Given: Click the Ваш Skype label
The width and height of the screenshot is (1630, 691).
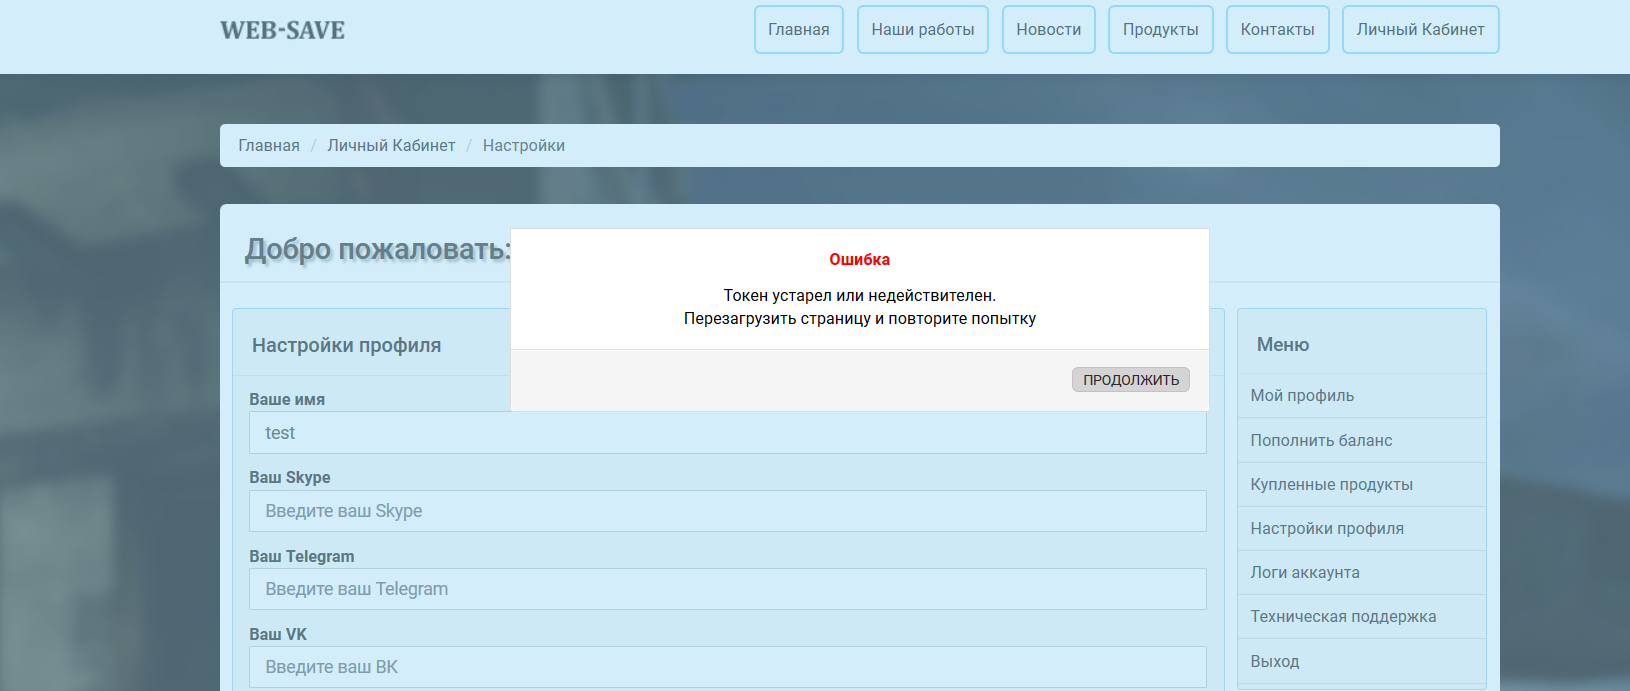Looking at the screenshot, I should click(290, 478).
